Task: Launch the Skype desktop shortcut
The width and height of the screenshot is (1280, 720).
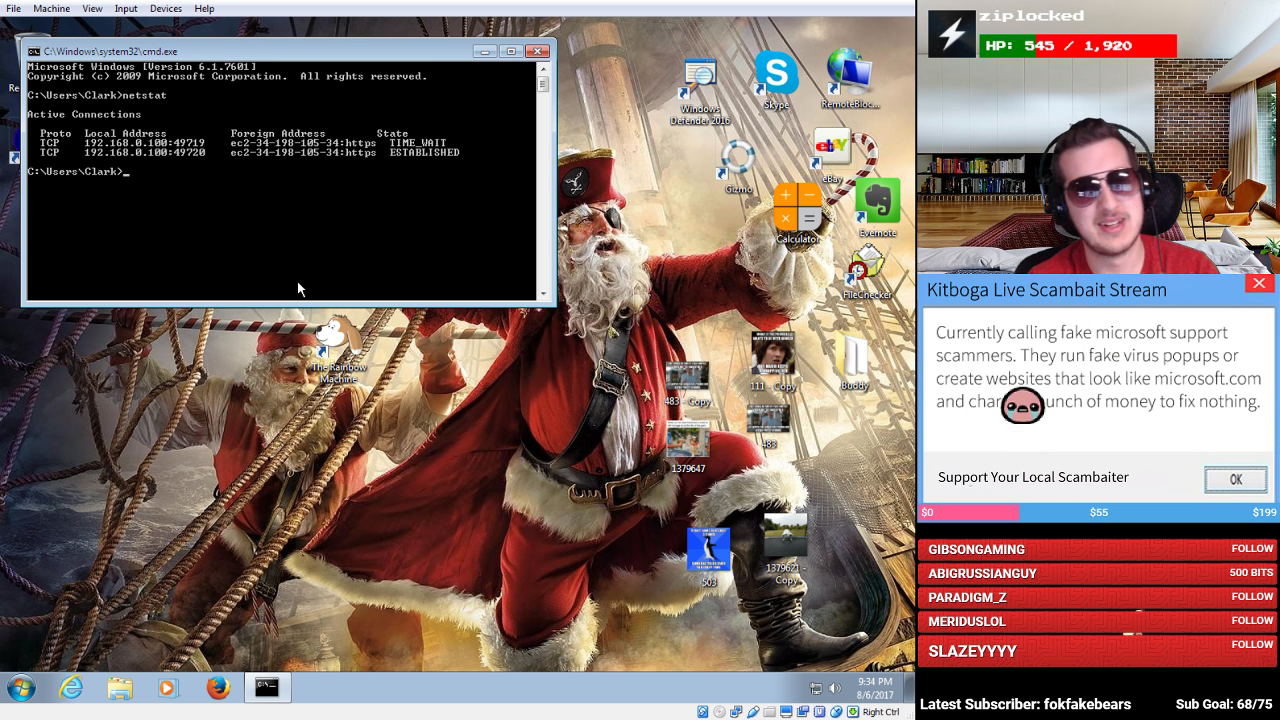Action: coord(776,80)
